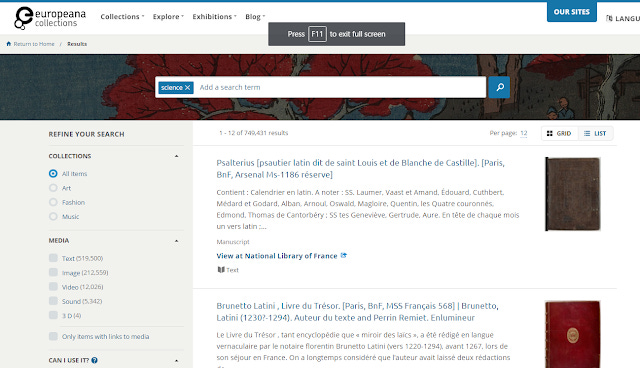Image resolution: width=640 pixels, height=368 pixels.
Task: Open the Per page 12 dropdown
Action: [x=524, y=133]
